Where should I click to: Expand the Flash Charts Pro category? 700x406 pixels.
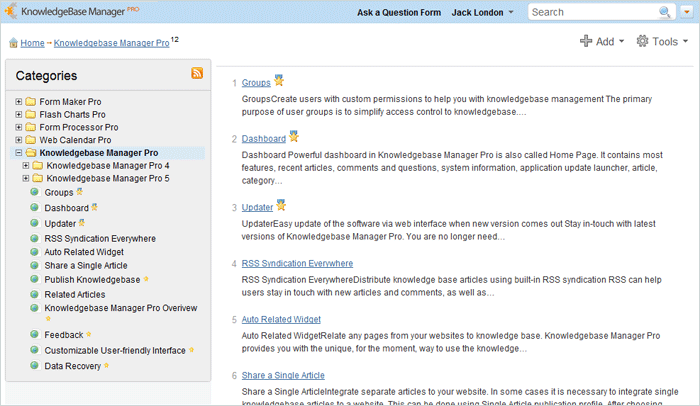coord(18,114)
